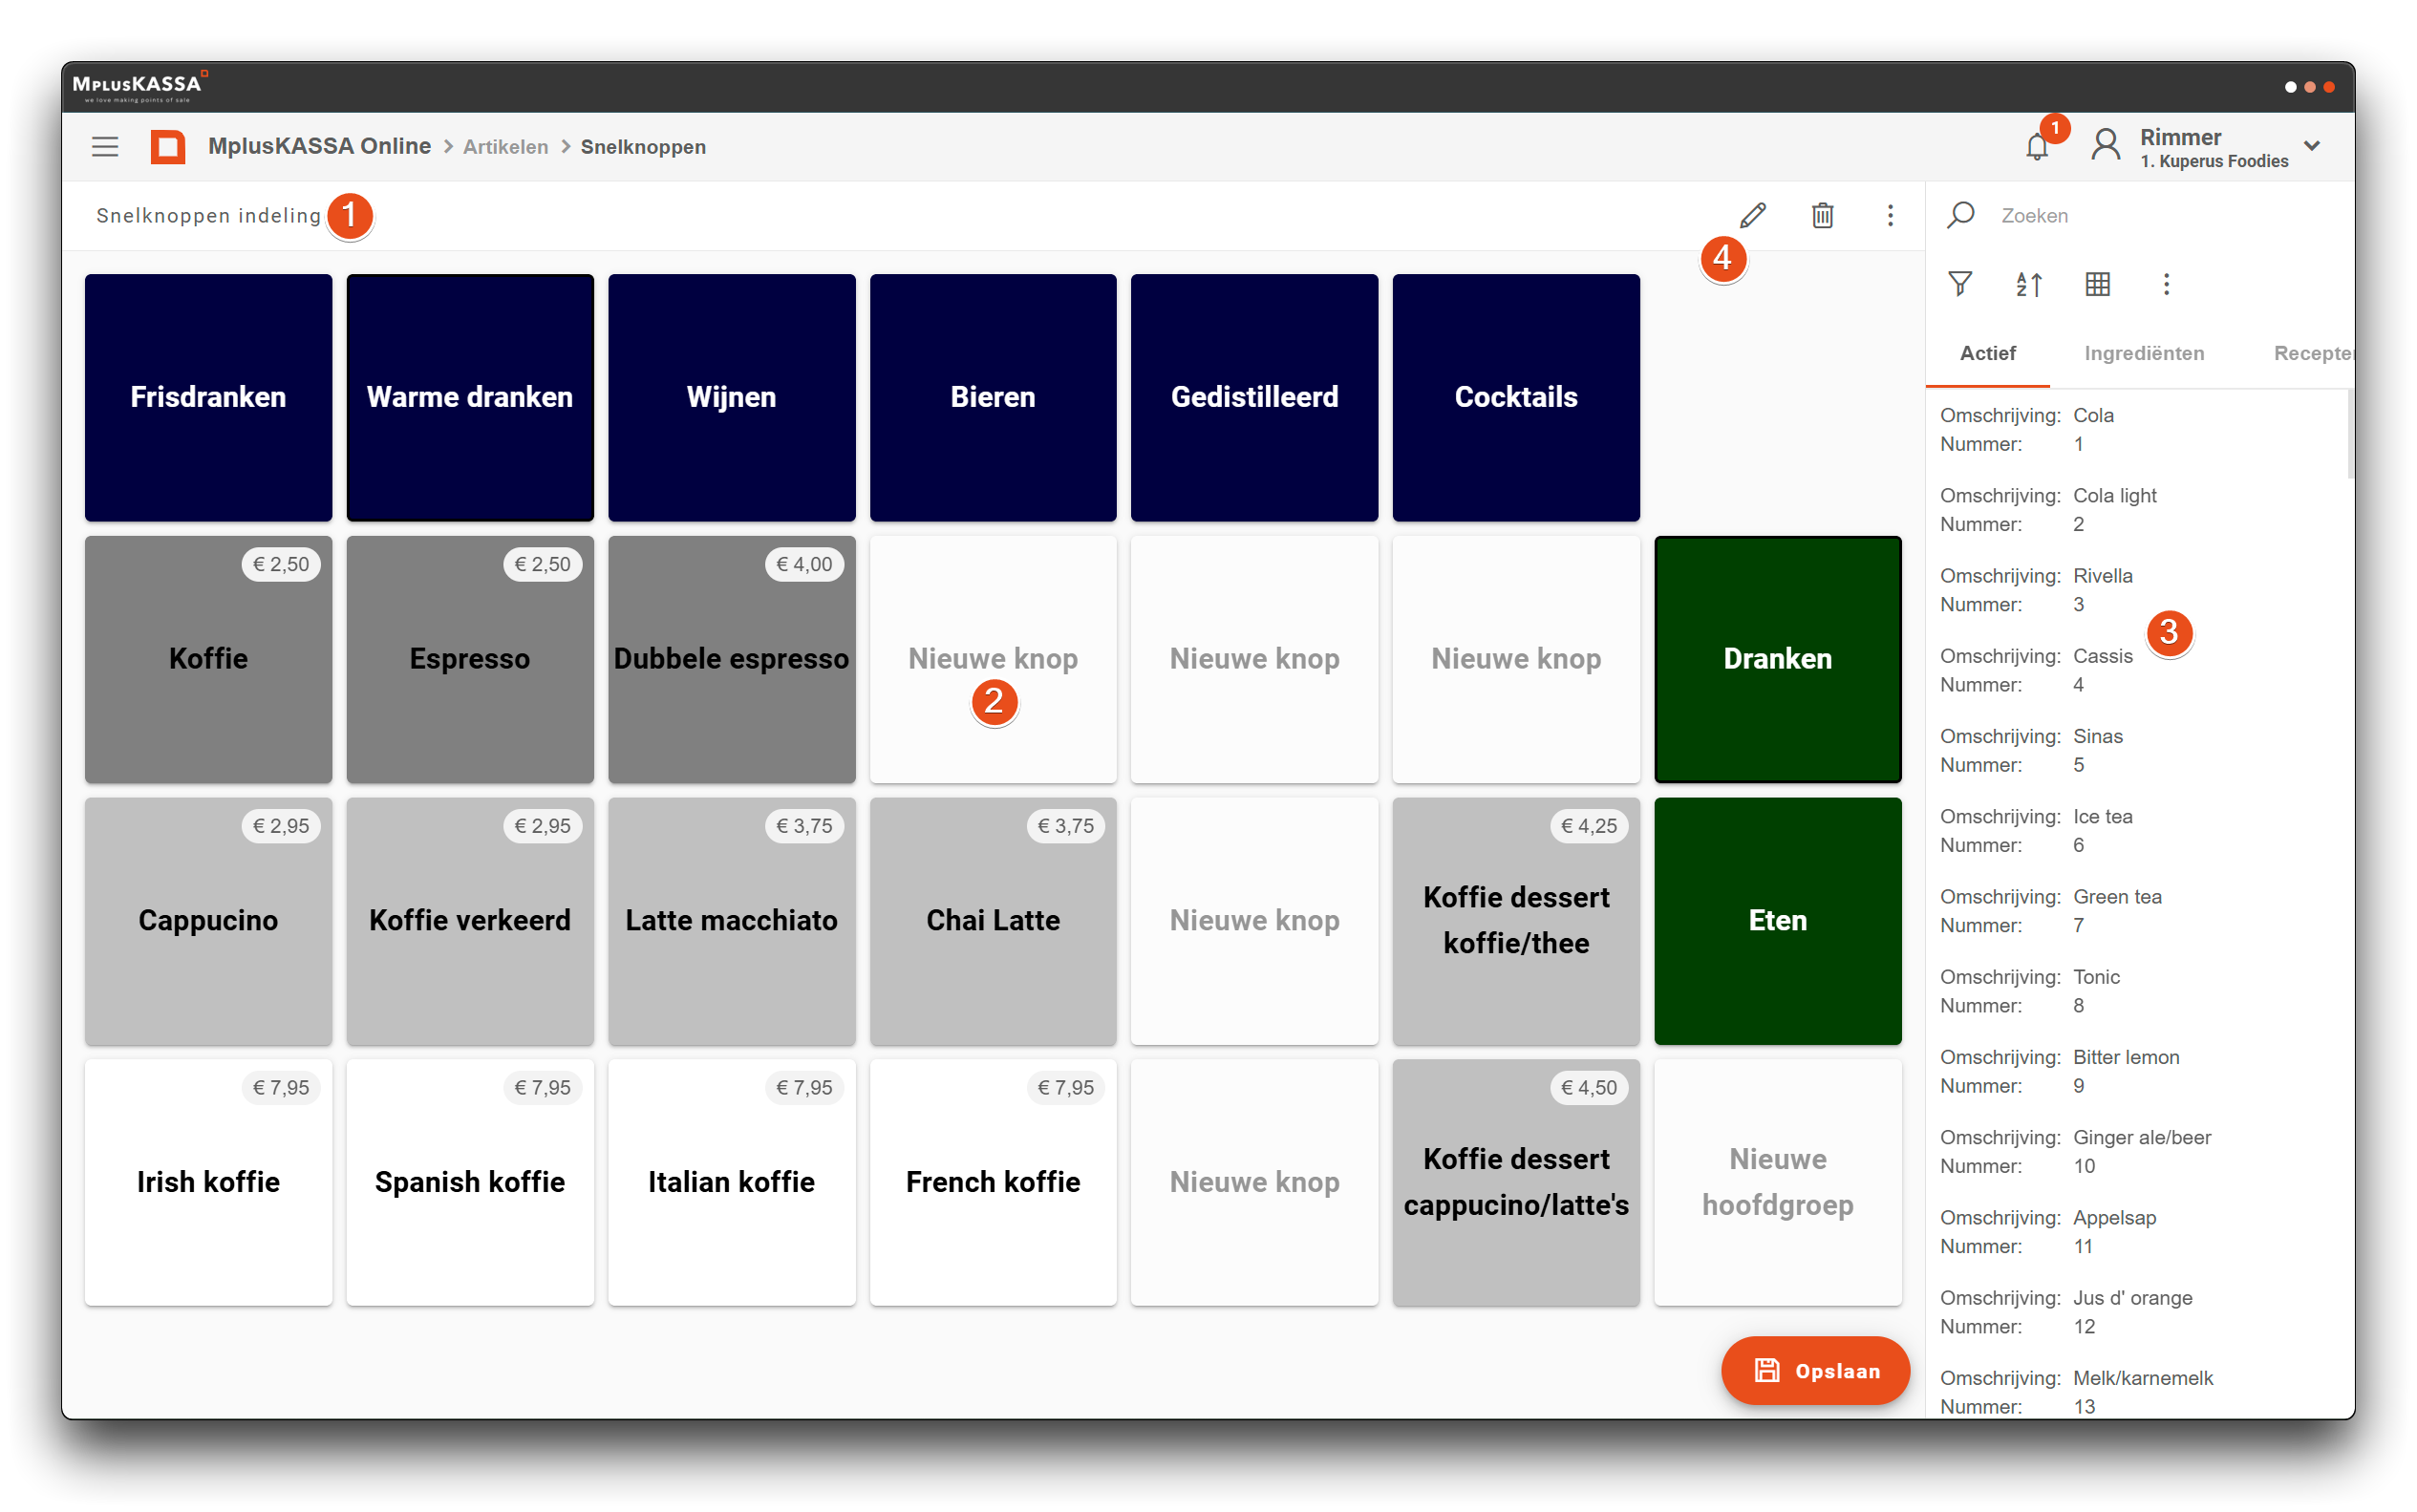
Task: Click the Artikelen breadcrumb link
Action: coord(505,147)
